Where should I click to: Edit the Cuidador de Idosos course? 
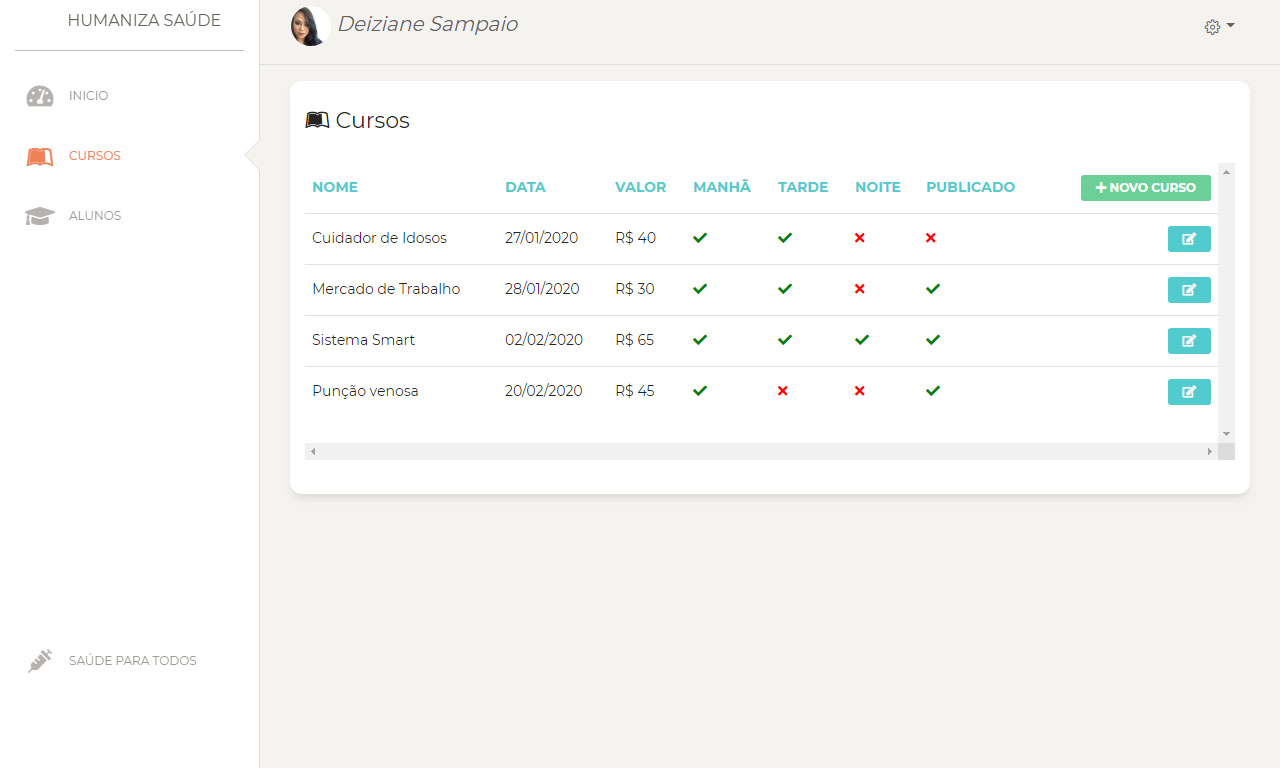pos(1189,239)
